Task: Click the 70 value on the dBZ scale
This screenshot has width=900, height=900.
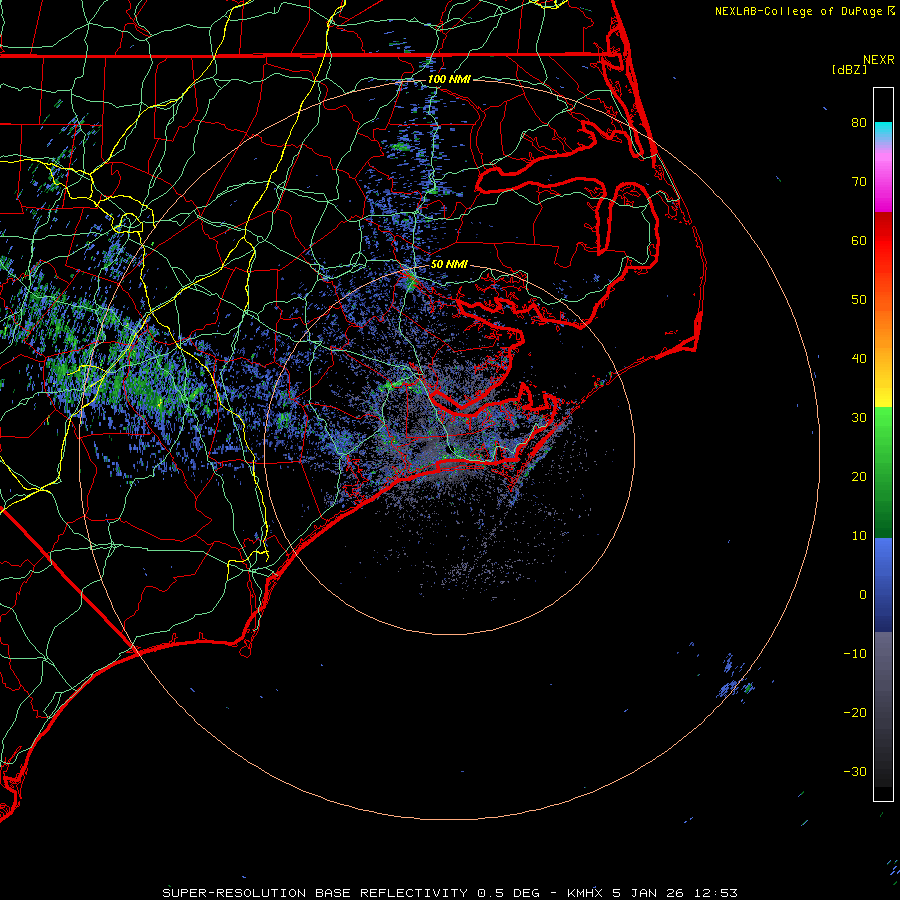Action: [859, 182]
